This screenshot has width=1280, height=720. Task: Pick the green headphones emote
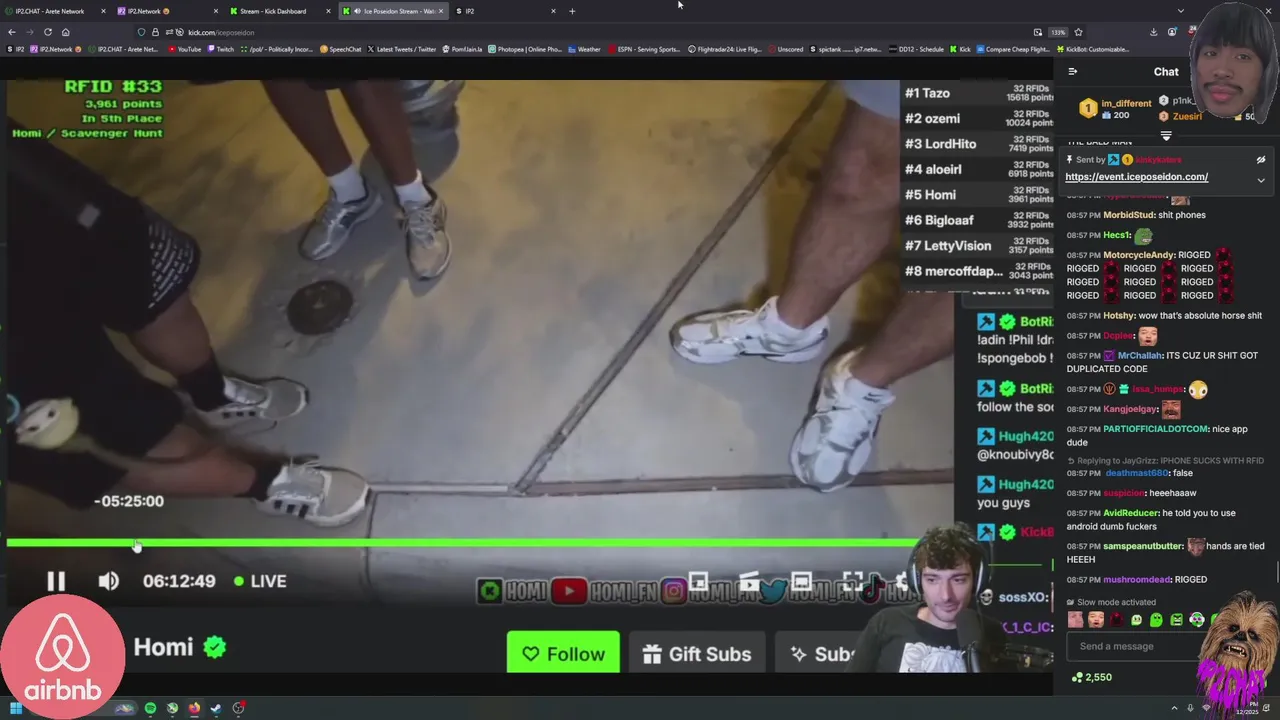pyautogui.click(x=1197, y=620)
